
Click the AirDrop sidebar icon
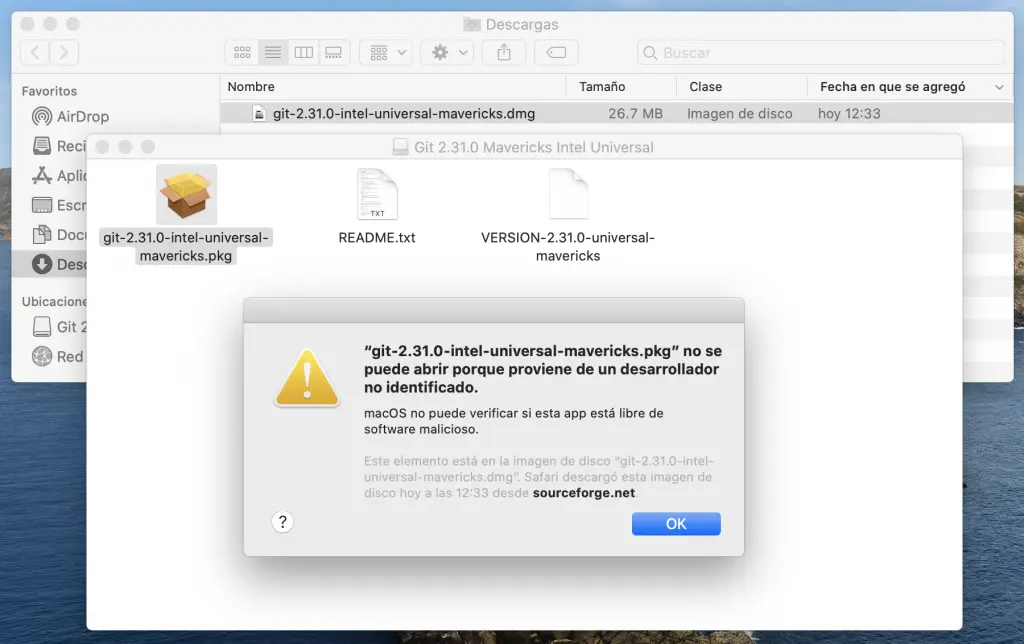[42, 116]
